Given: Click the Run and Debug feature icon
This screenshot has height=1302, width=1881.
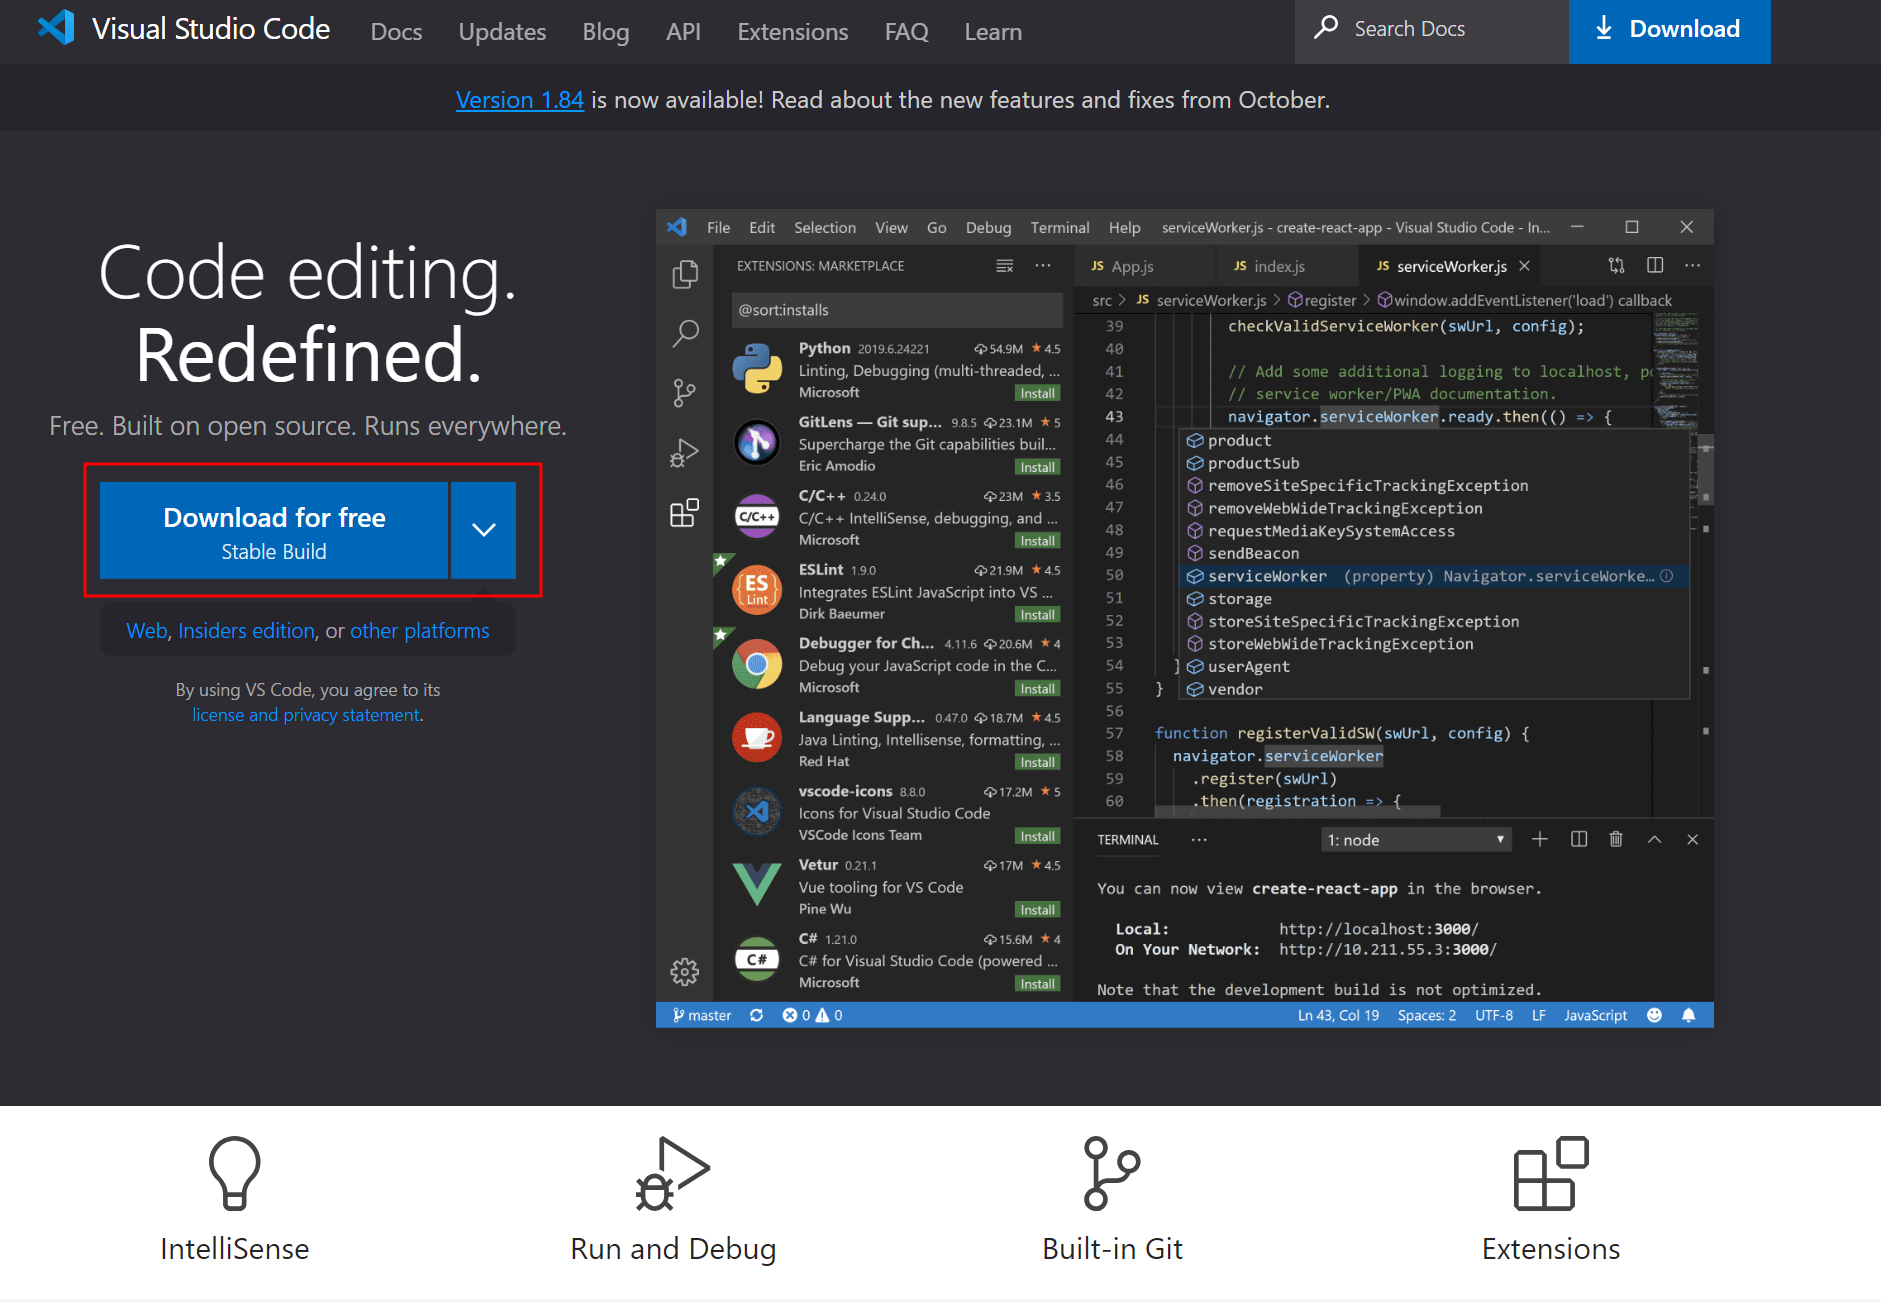Looking at the screenshot, I should tap(673, 1173).
